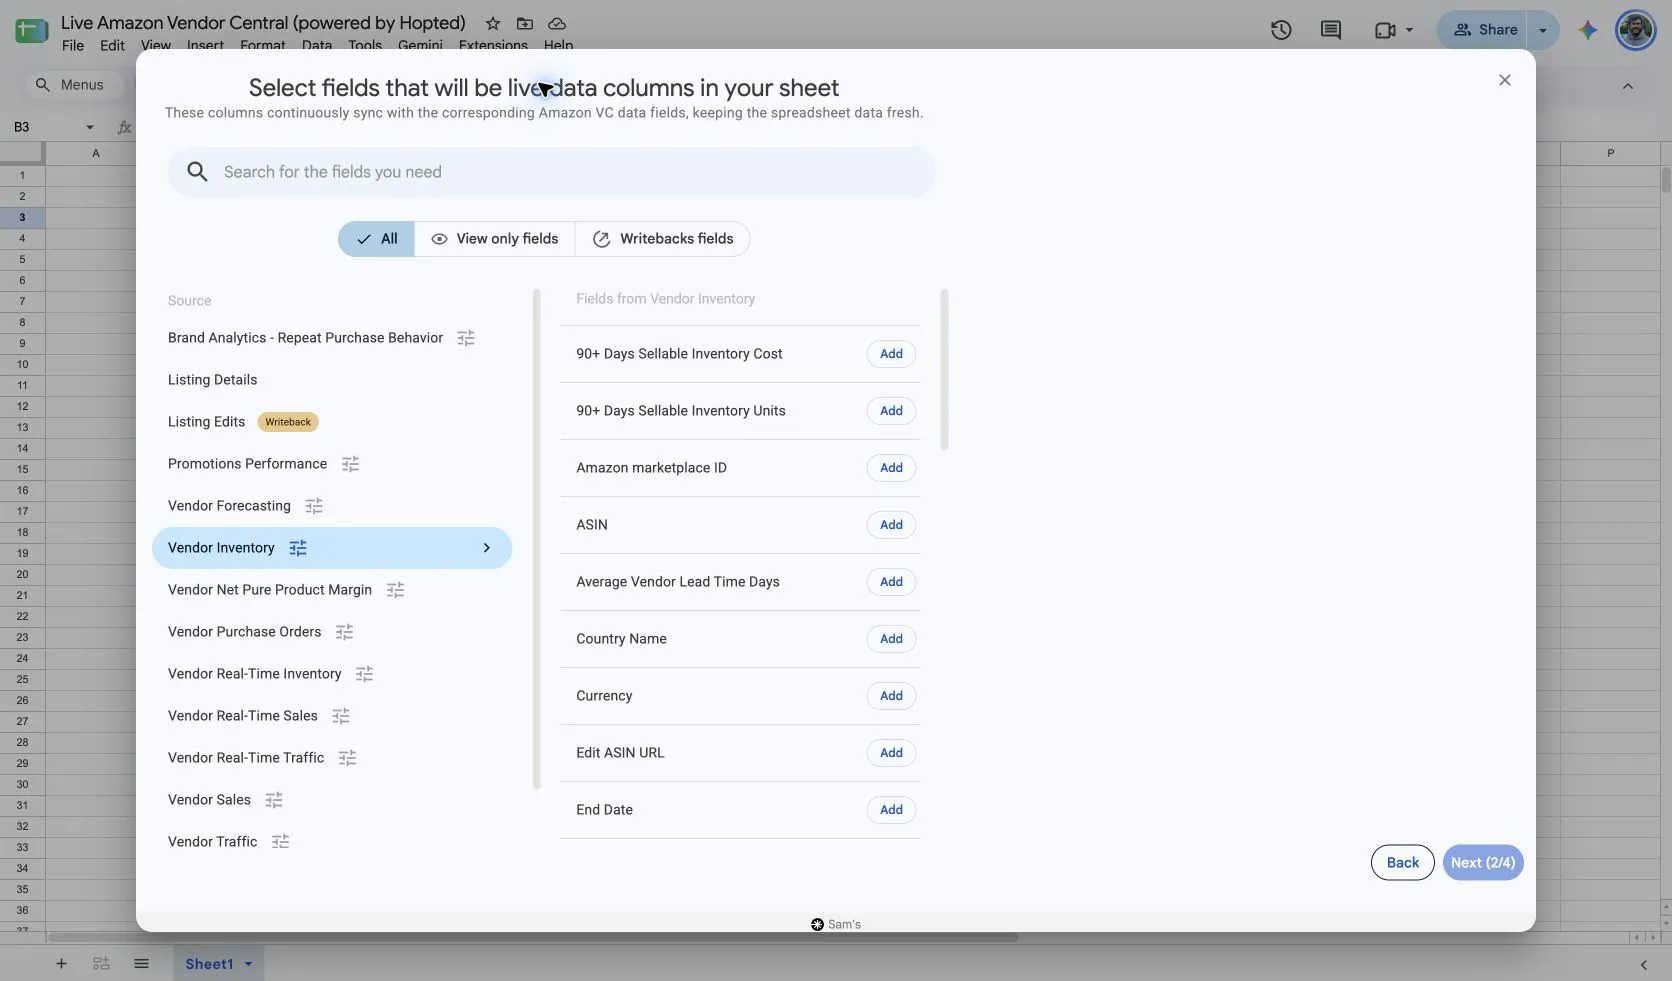
Task: Focus the fields search box
Action: [552, 172]
